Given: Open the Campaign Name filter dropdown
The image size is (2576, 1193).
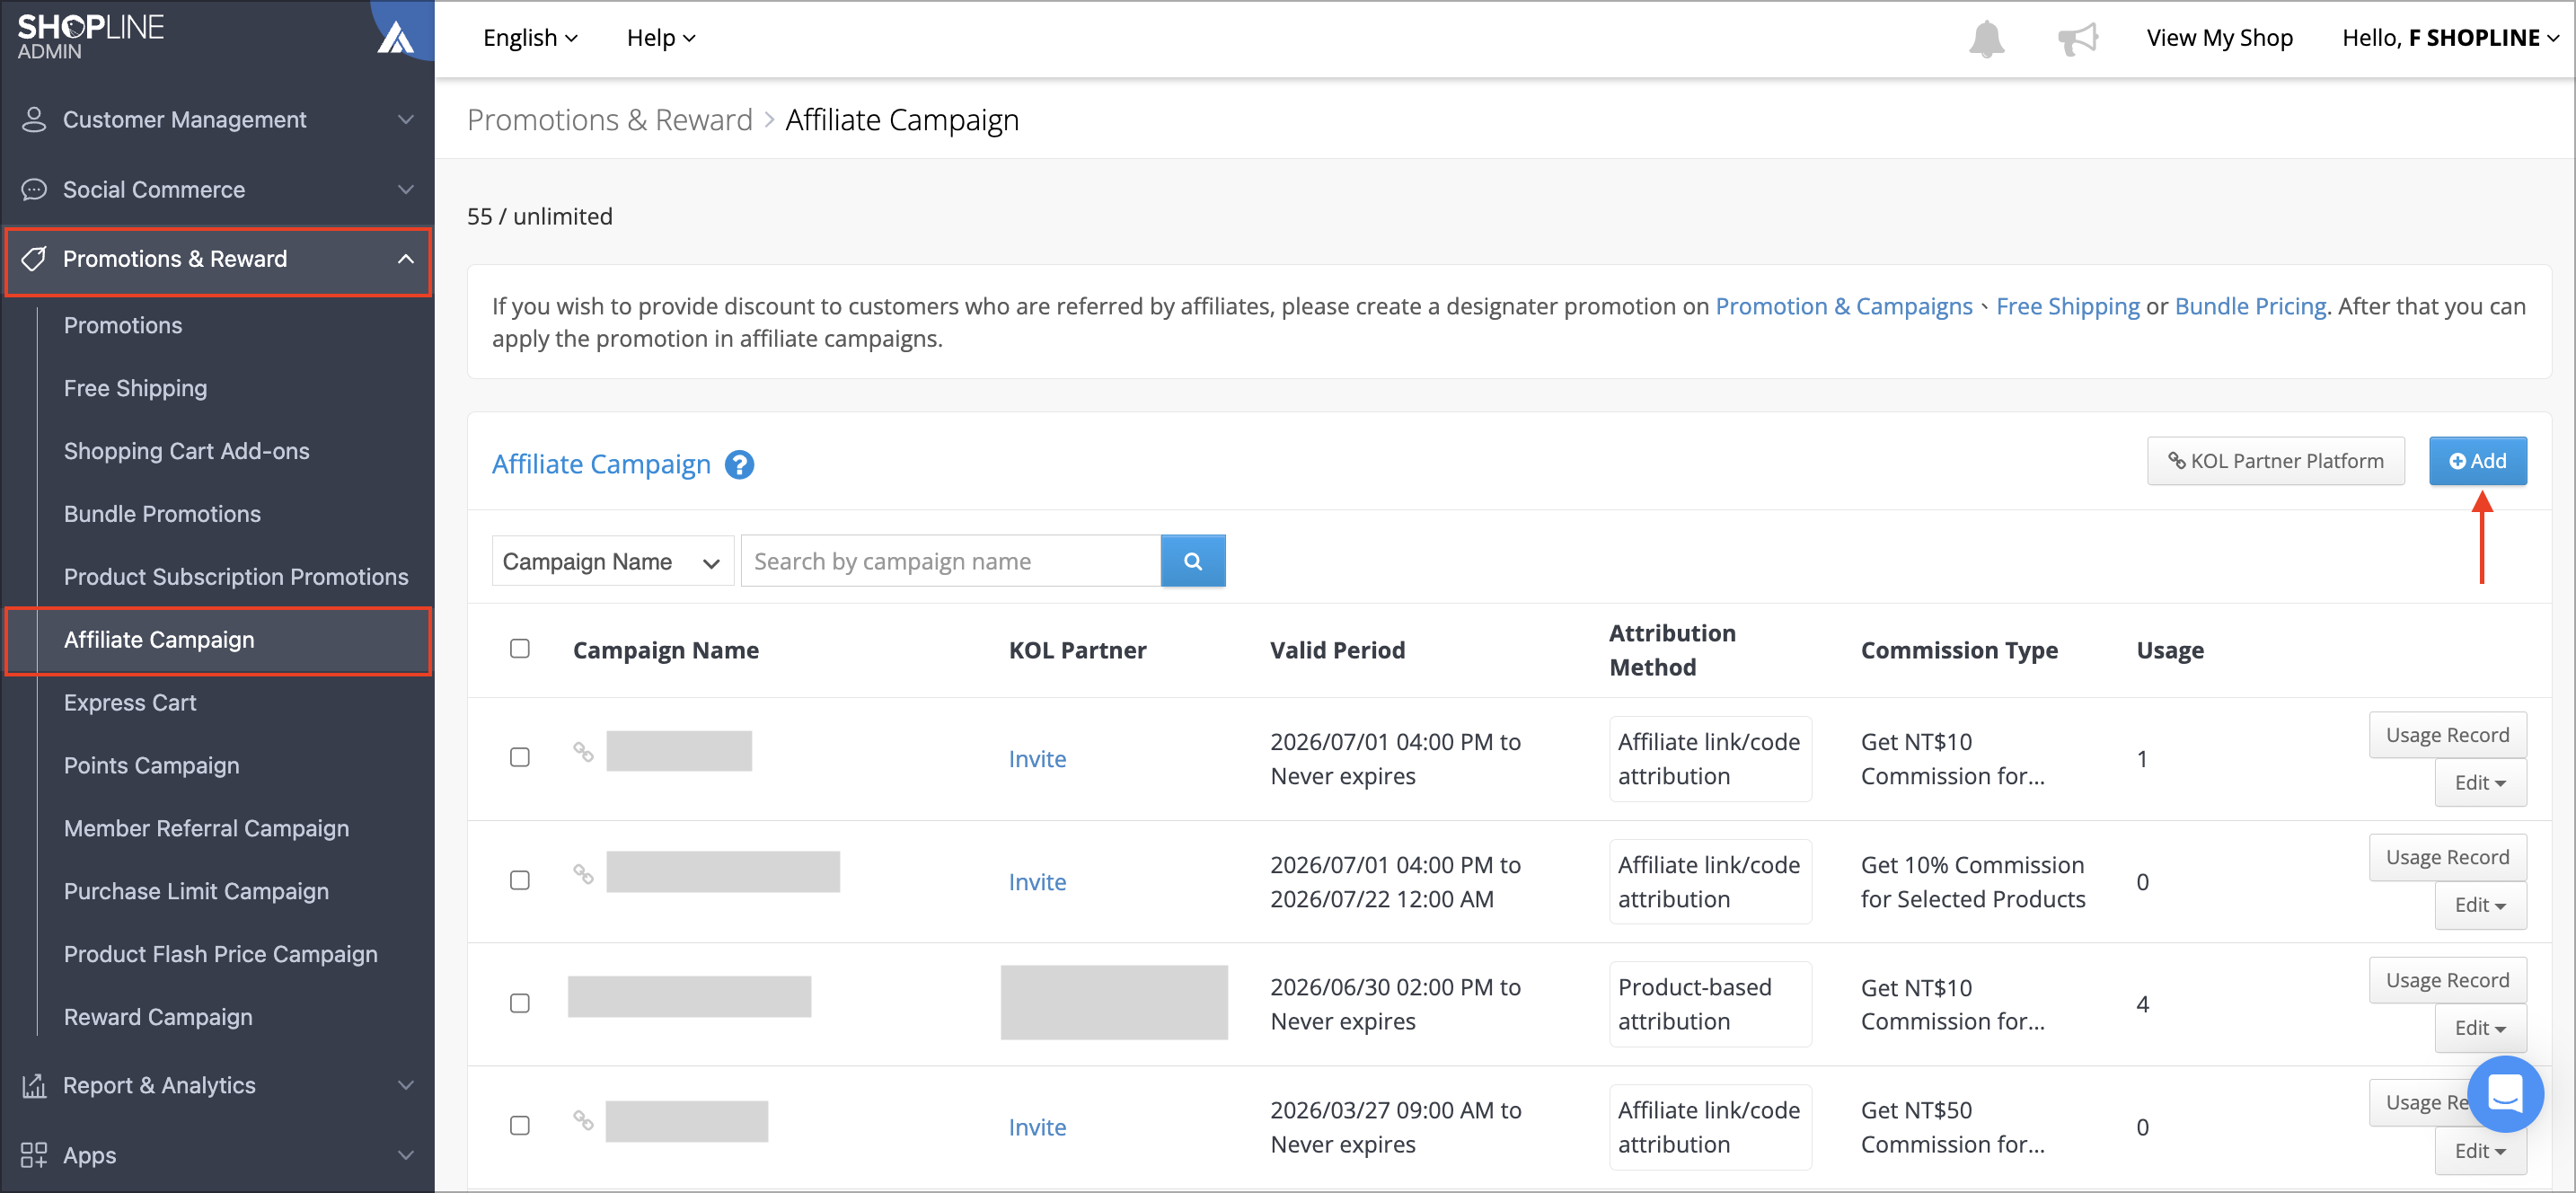Looking at the screenshot, I should [612, 561].
